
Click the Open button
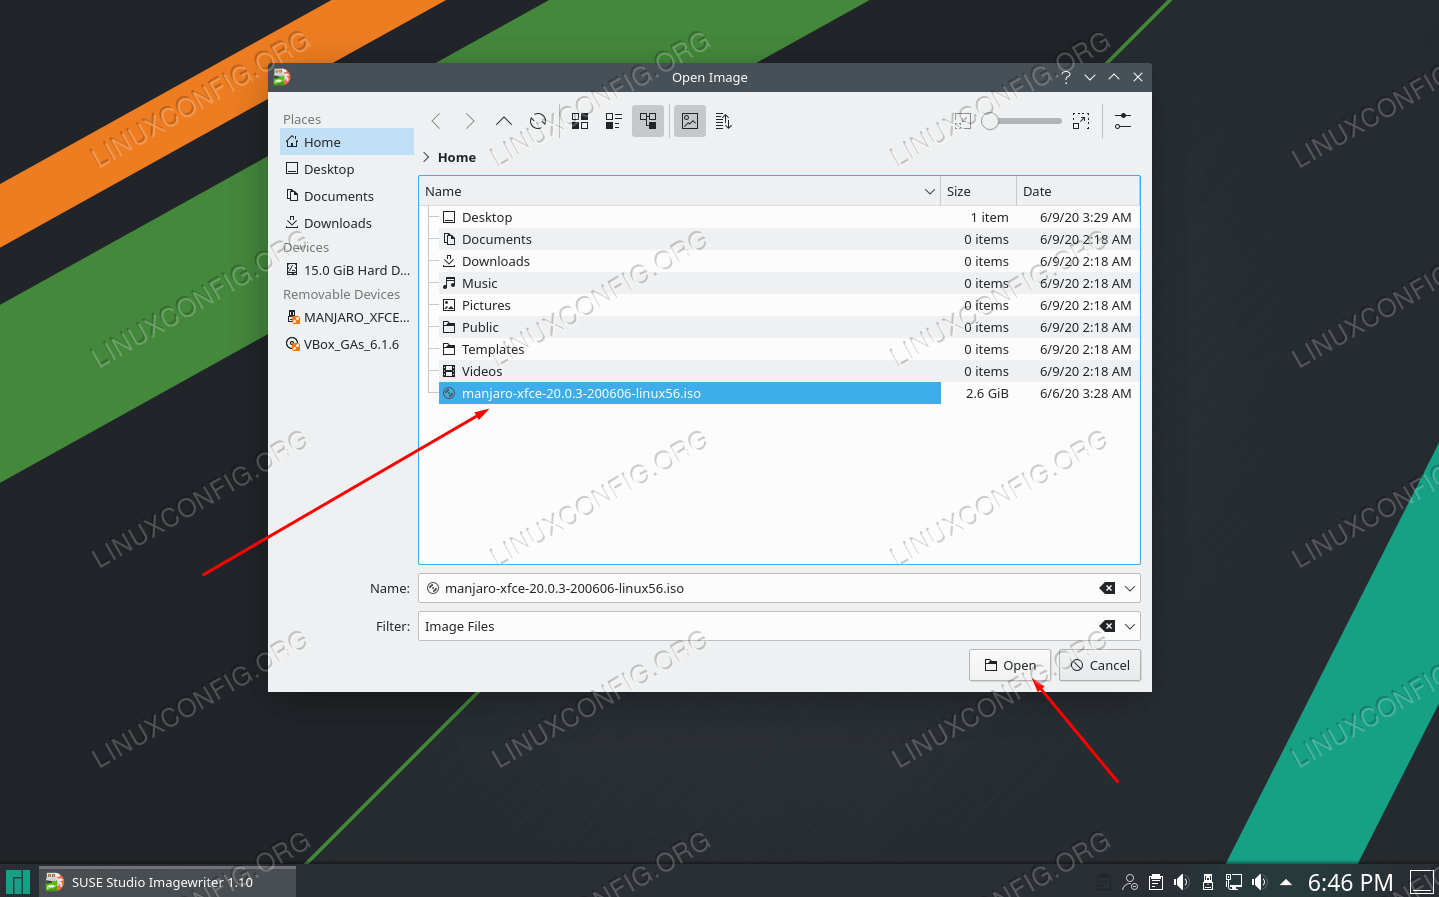coord(1010,665)
